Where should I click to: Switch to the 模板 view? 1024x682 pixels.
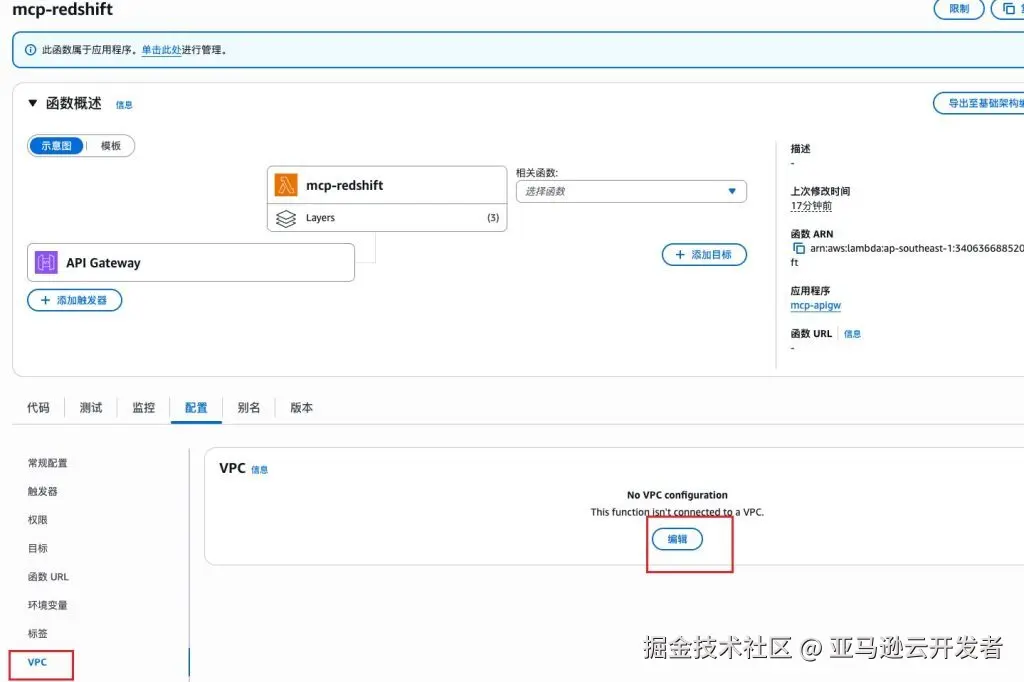point(110,146)
